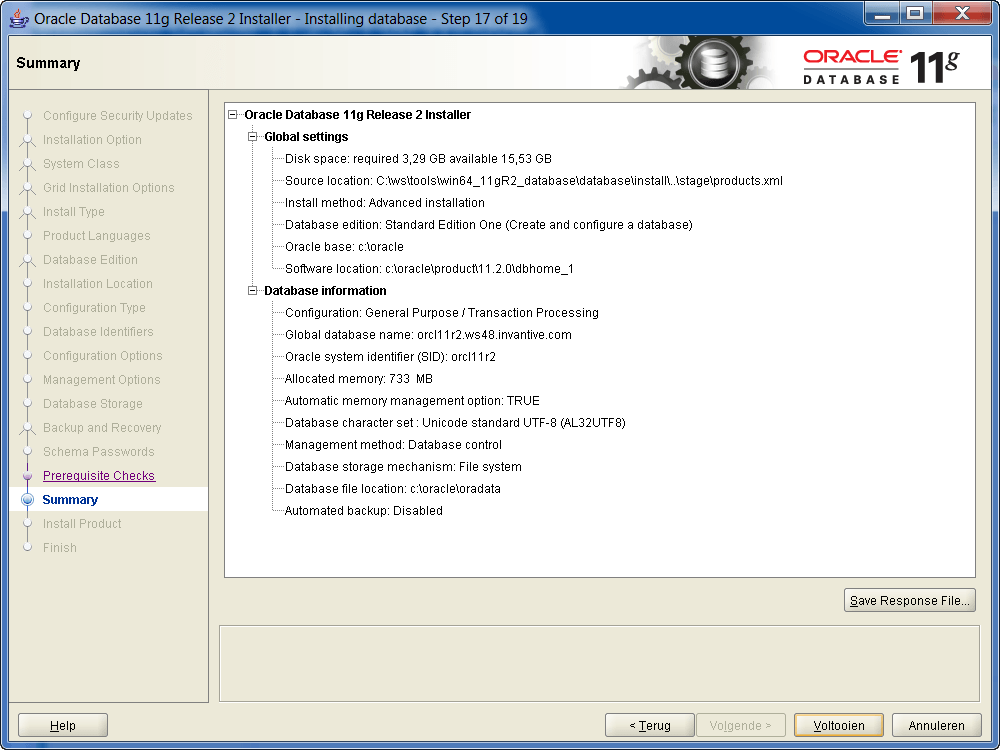Select the Allocated memory: 733 MB row
Viewport: 1000px width, 750px height.
point(358,379)
